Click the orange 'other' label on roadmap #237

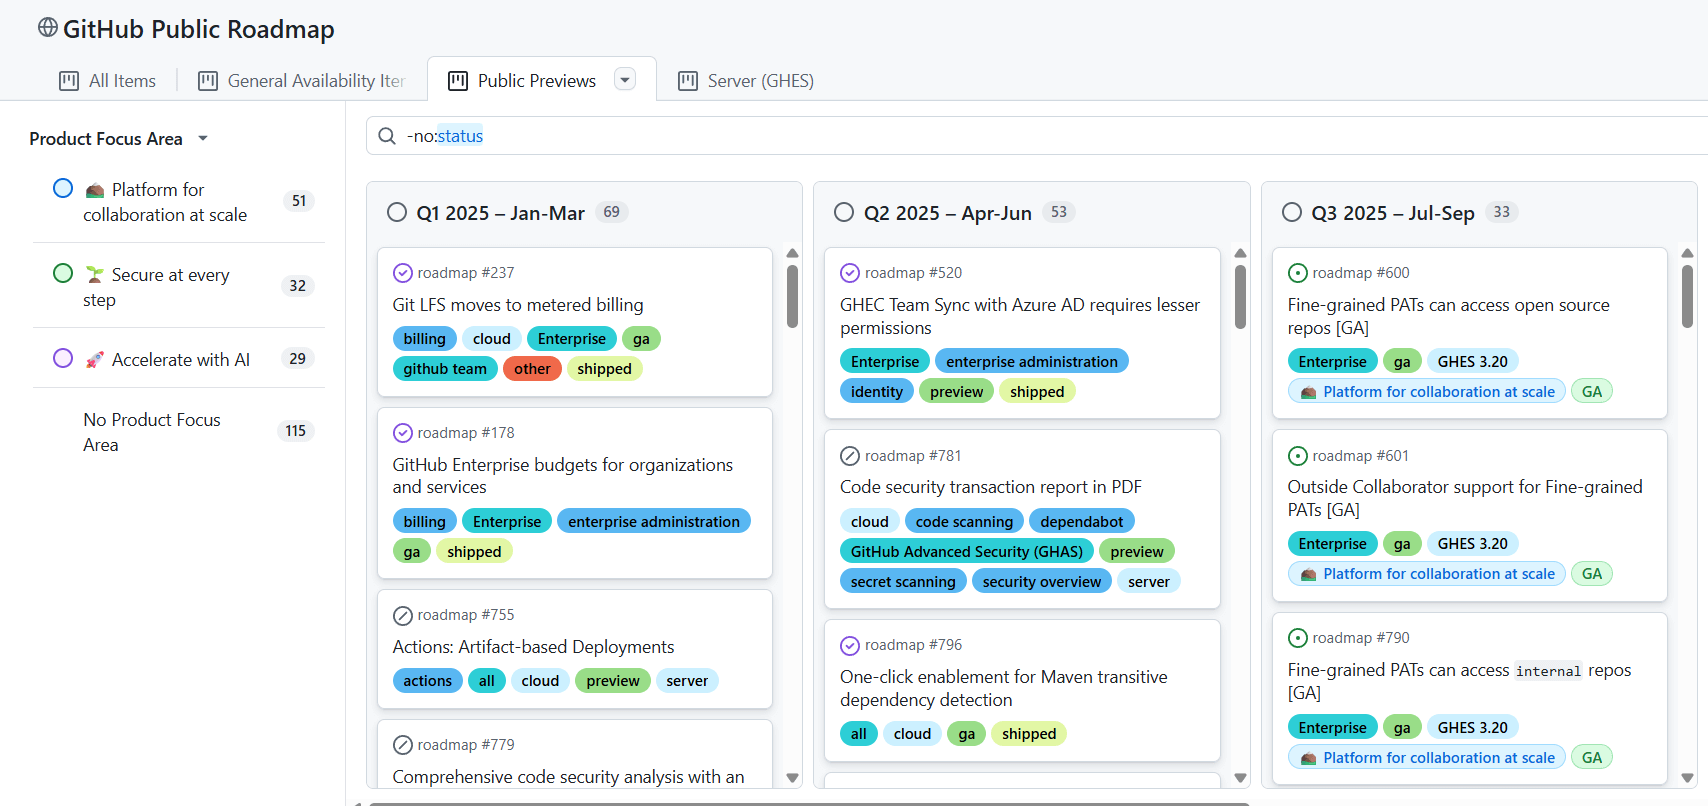[533, 369]
